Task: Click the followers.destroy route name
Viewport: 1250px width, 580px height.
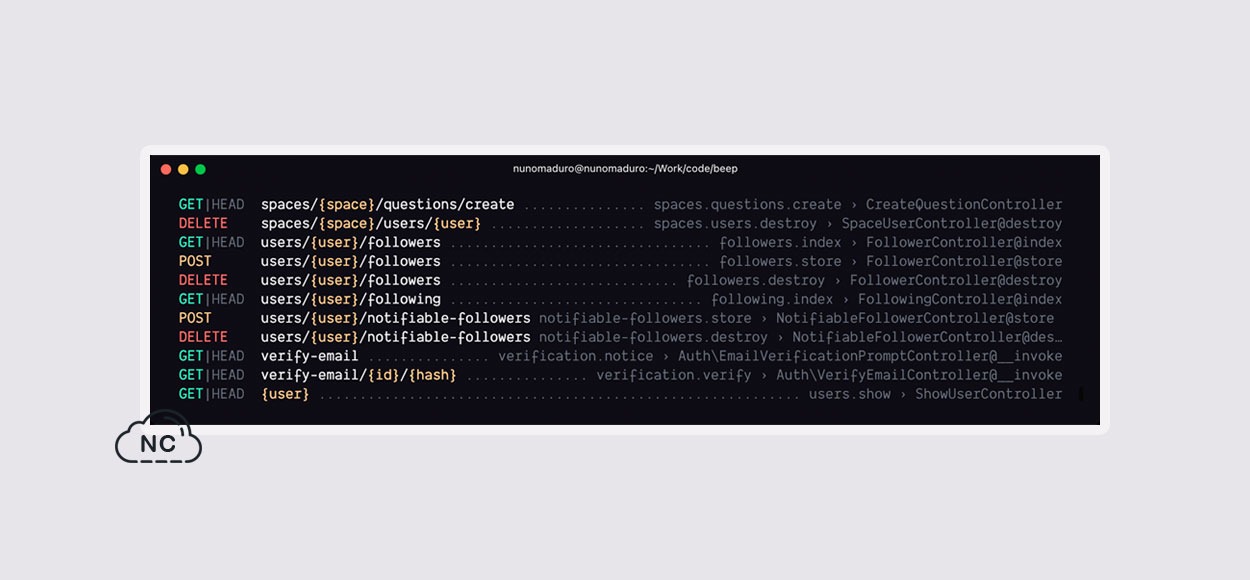Action: [x=756, y=281]
